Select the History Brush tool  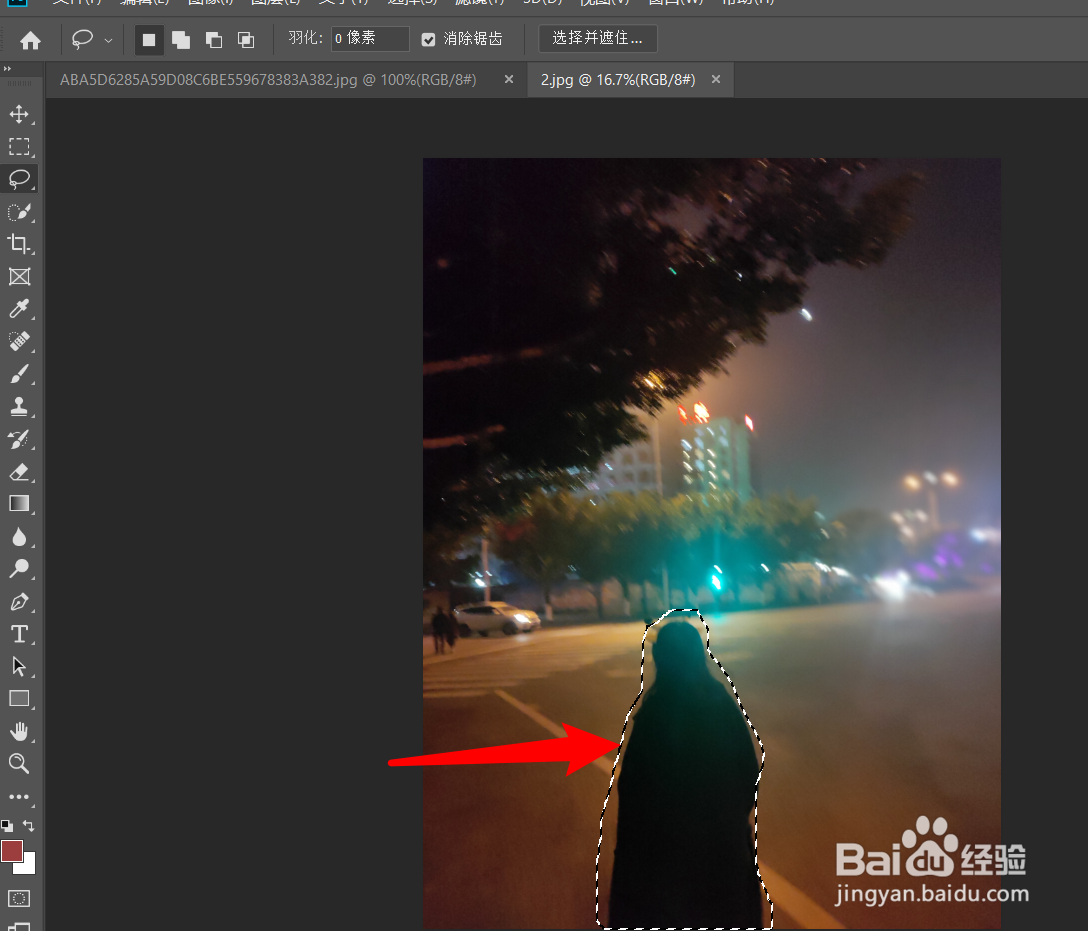(x=19, y=439)
